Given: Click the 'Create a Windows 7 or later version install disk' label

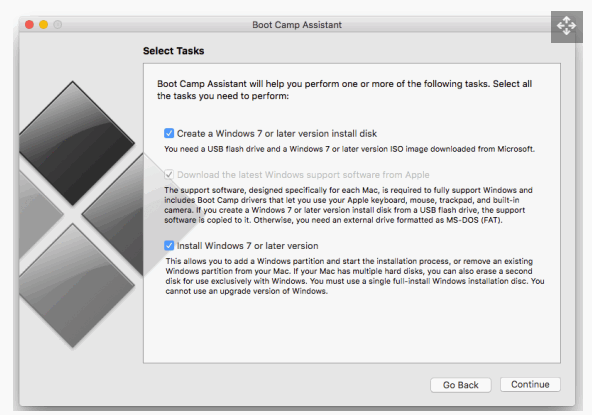Looking at the screenshot, I should coord(277,134).
